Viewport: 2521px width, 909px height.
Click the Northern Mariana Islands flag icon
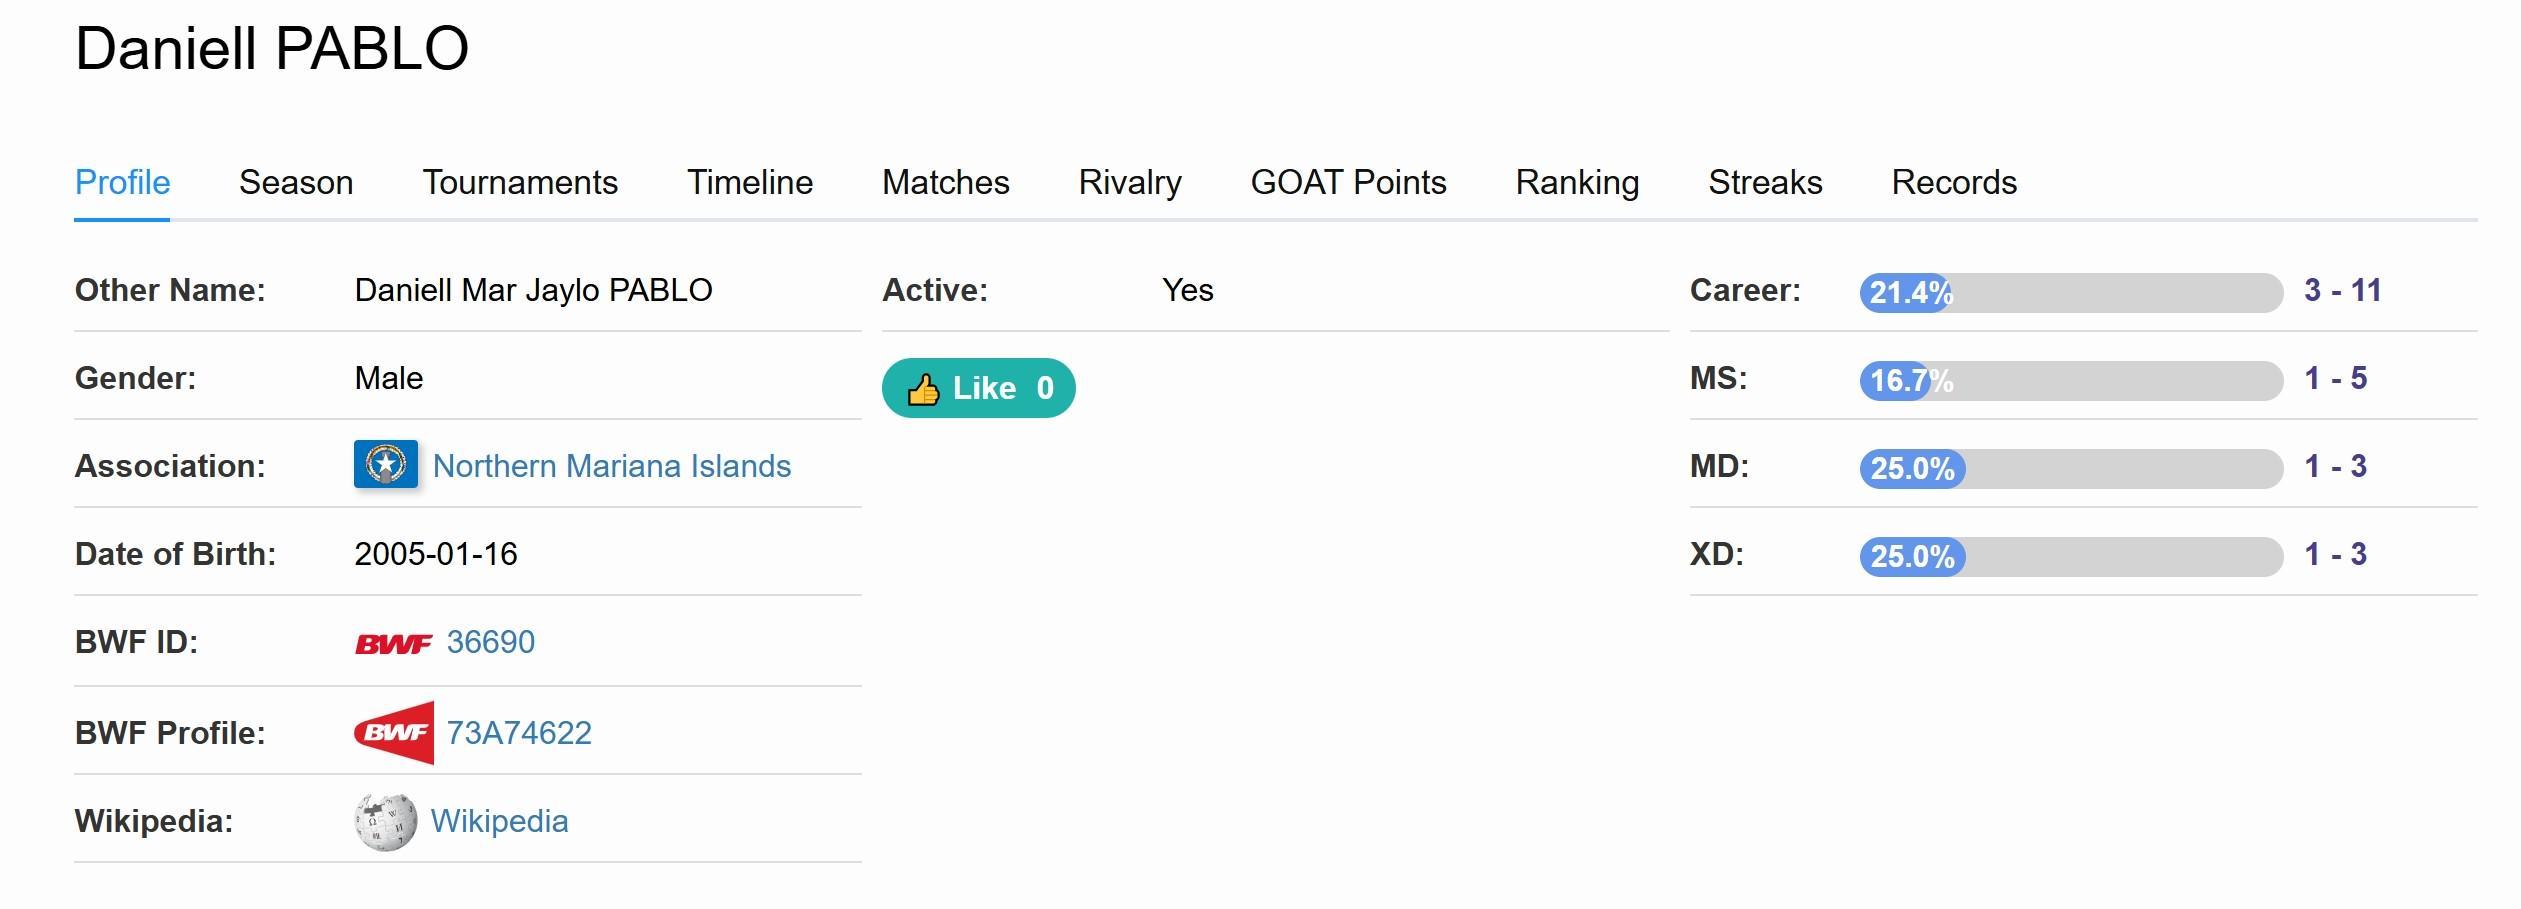click(385, 465)
